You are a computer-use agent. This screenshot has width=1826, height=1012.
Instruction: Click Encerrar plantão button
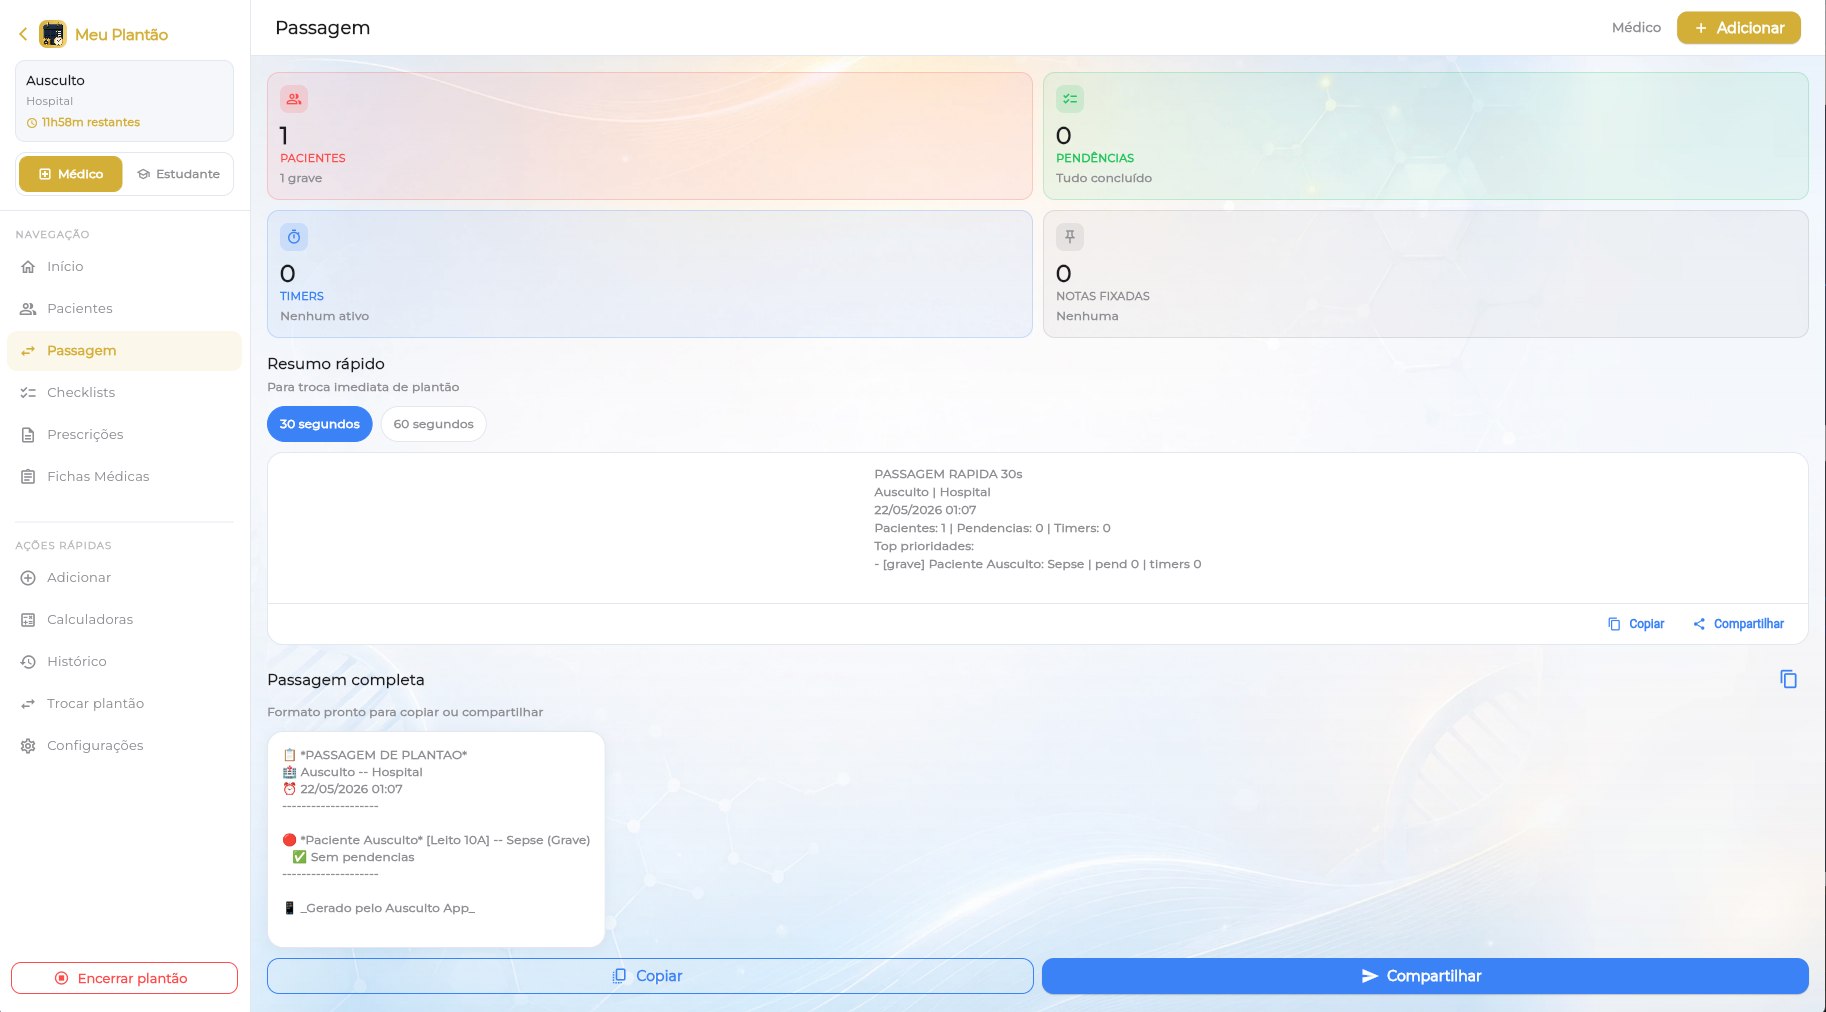pos(124,978)
